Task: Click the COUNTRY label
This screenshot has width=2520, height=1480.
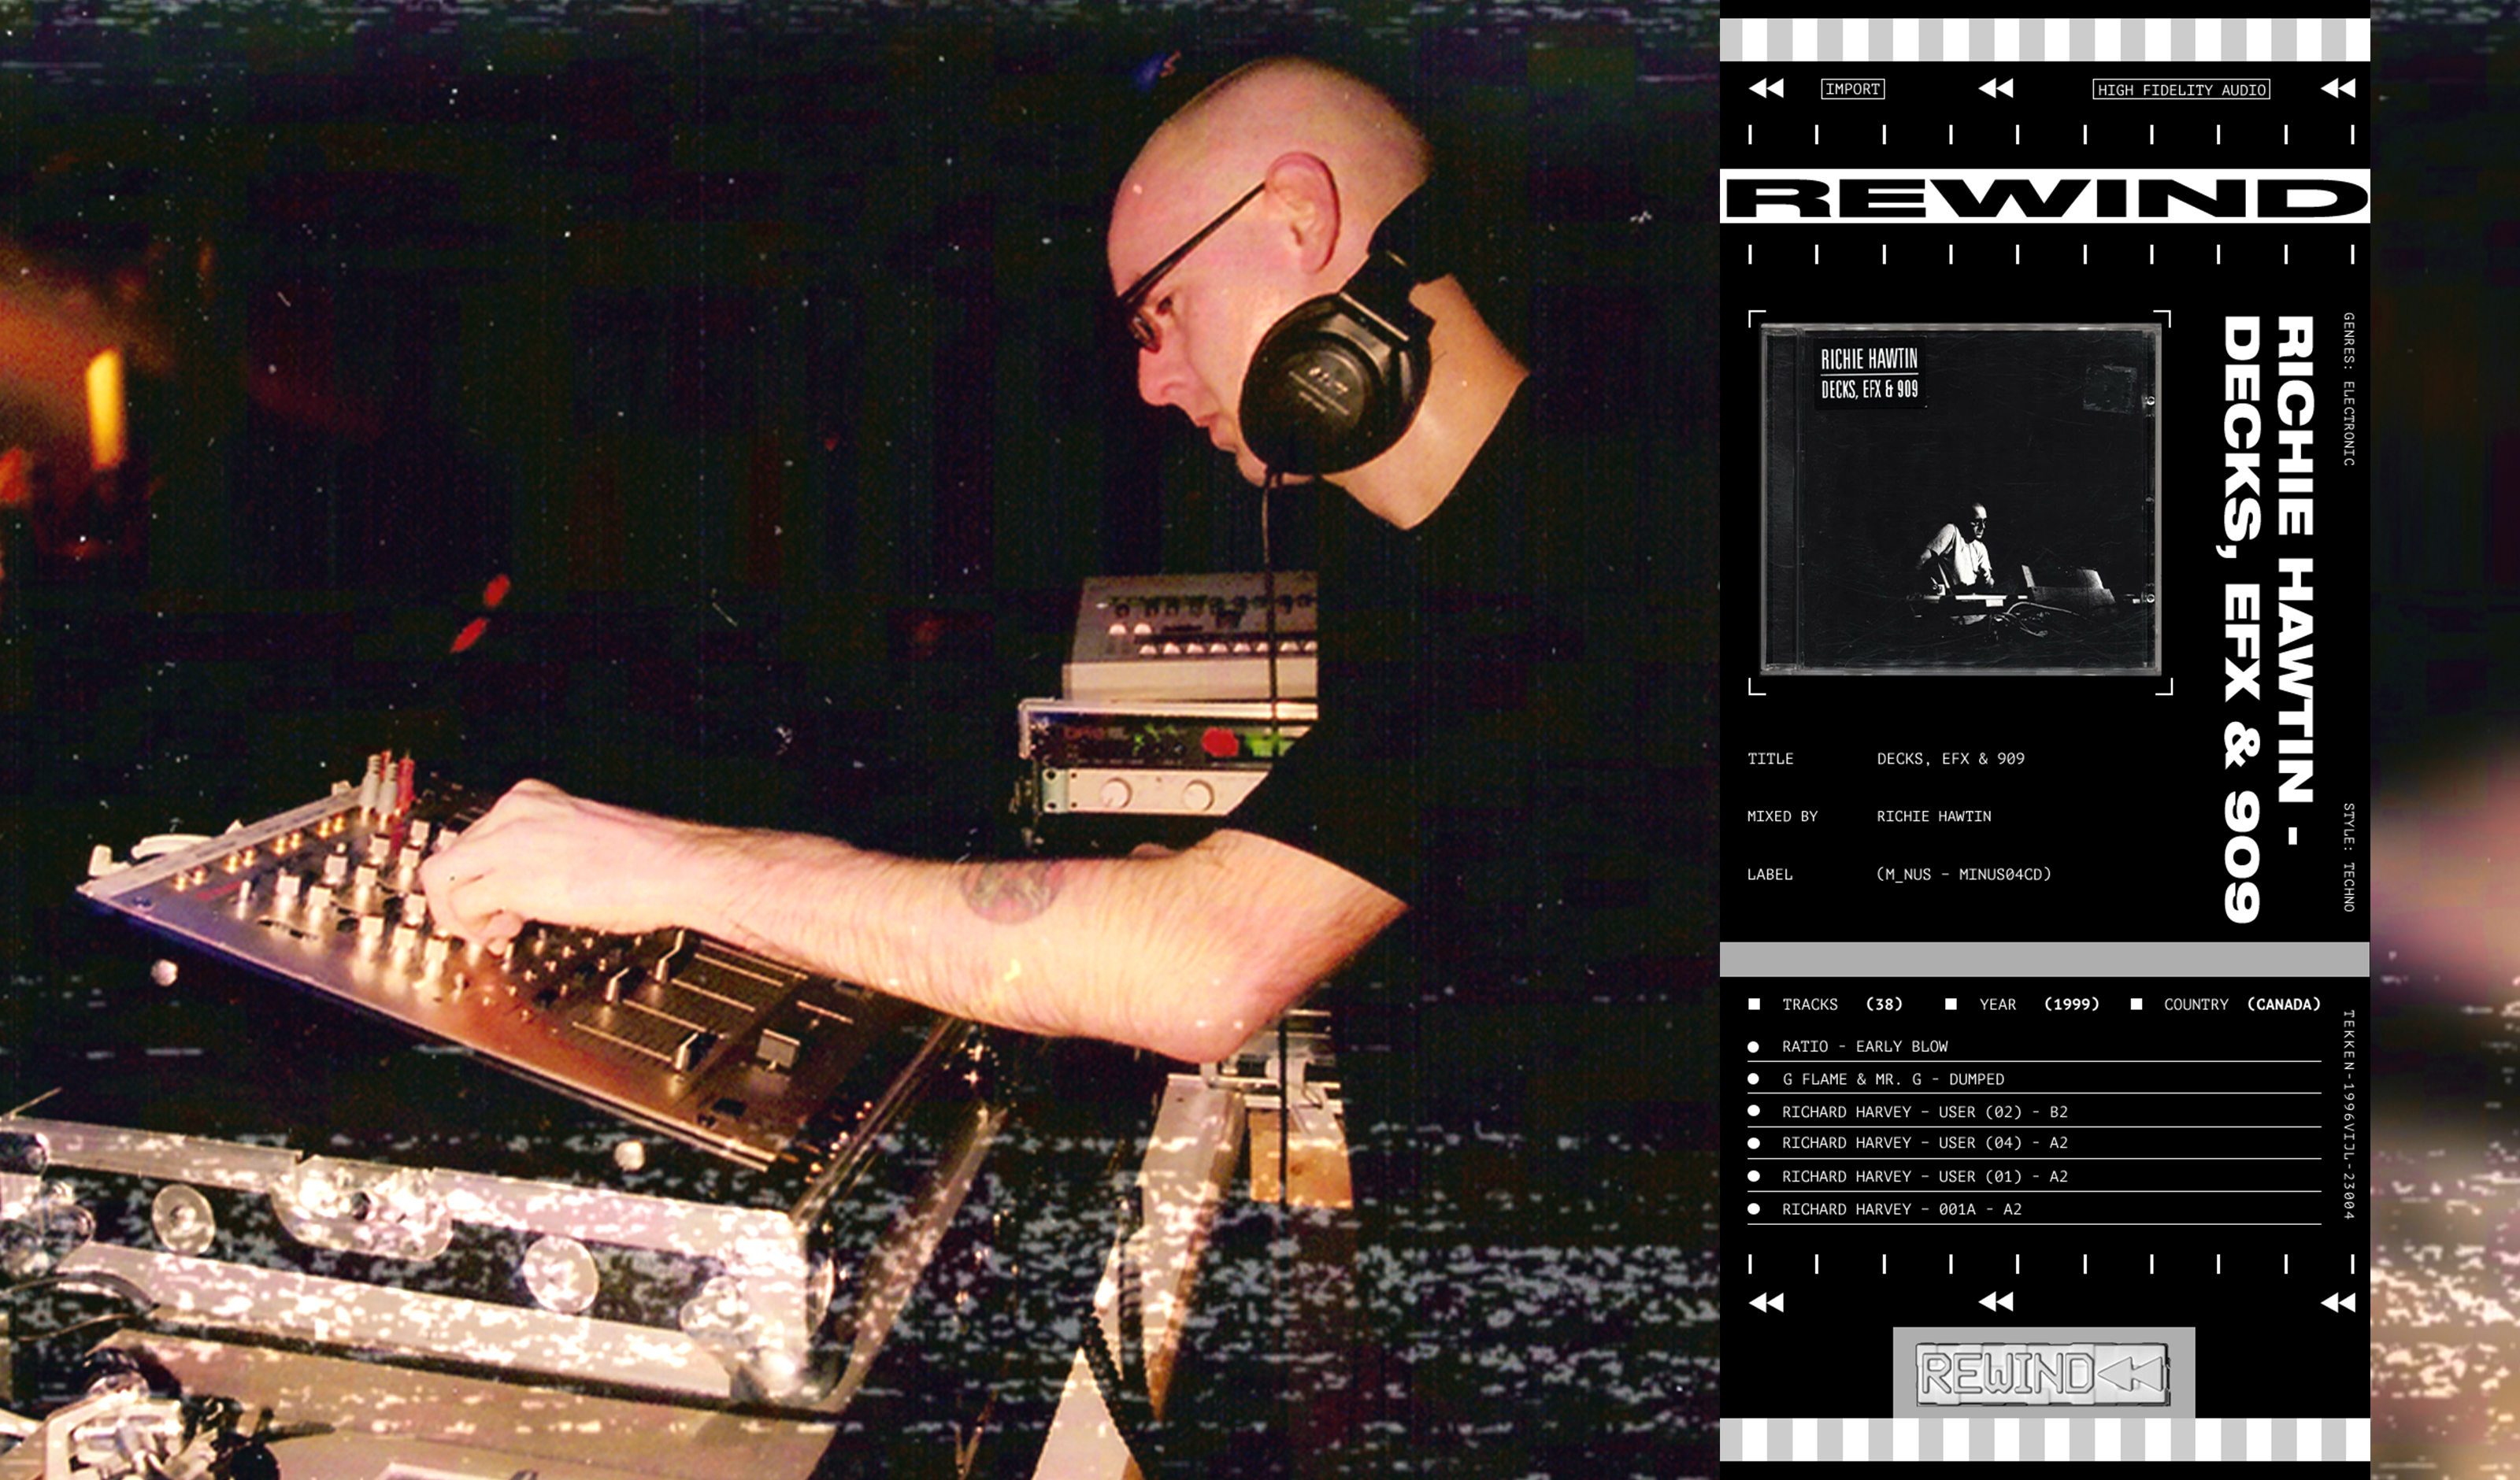Action: [2196, 1004]
